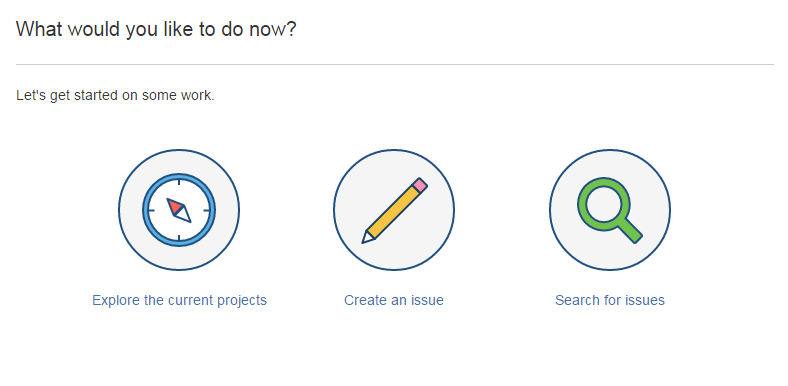Image resolution: width=788 pixels, height=386 pixels.
Task: Click the white compass needle half
Action: pyautogui.click(x=184, y=216)
